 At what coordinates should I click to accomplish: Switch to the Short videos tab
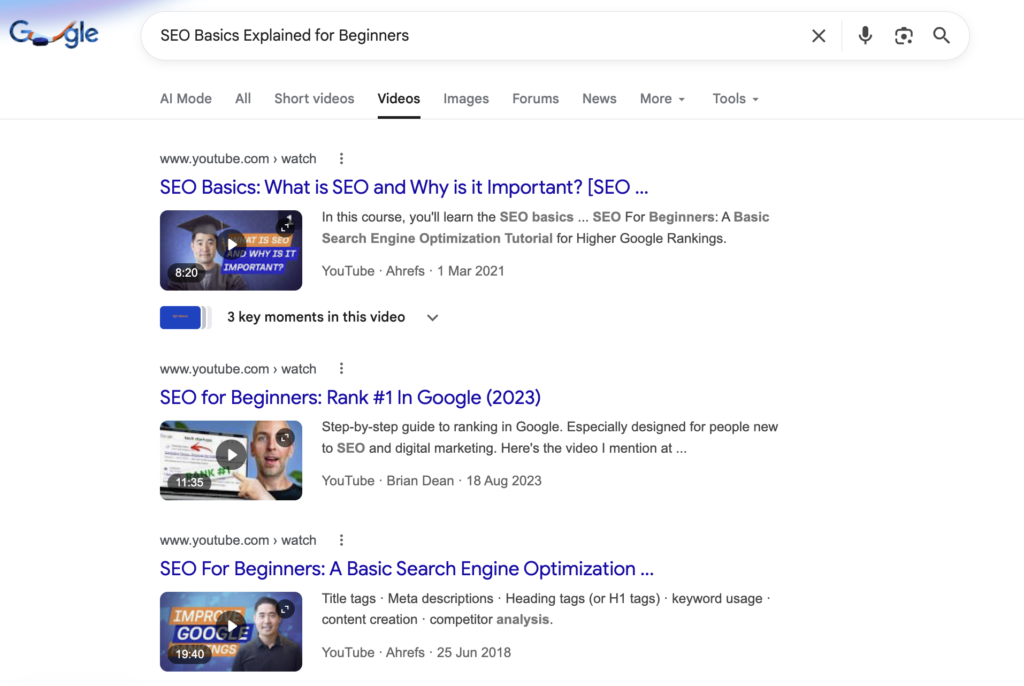[313, 98]
